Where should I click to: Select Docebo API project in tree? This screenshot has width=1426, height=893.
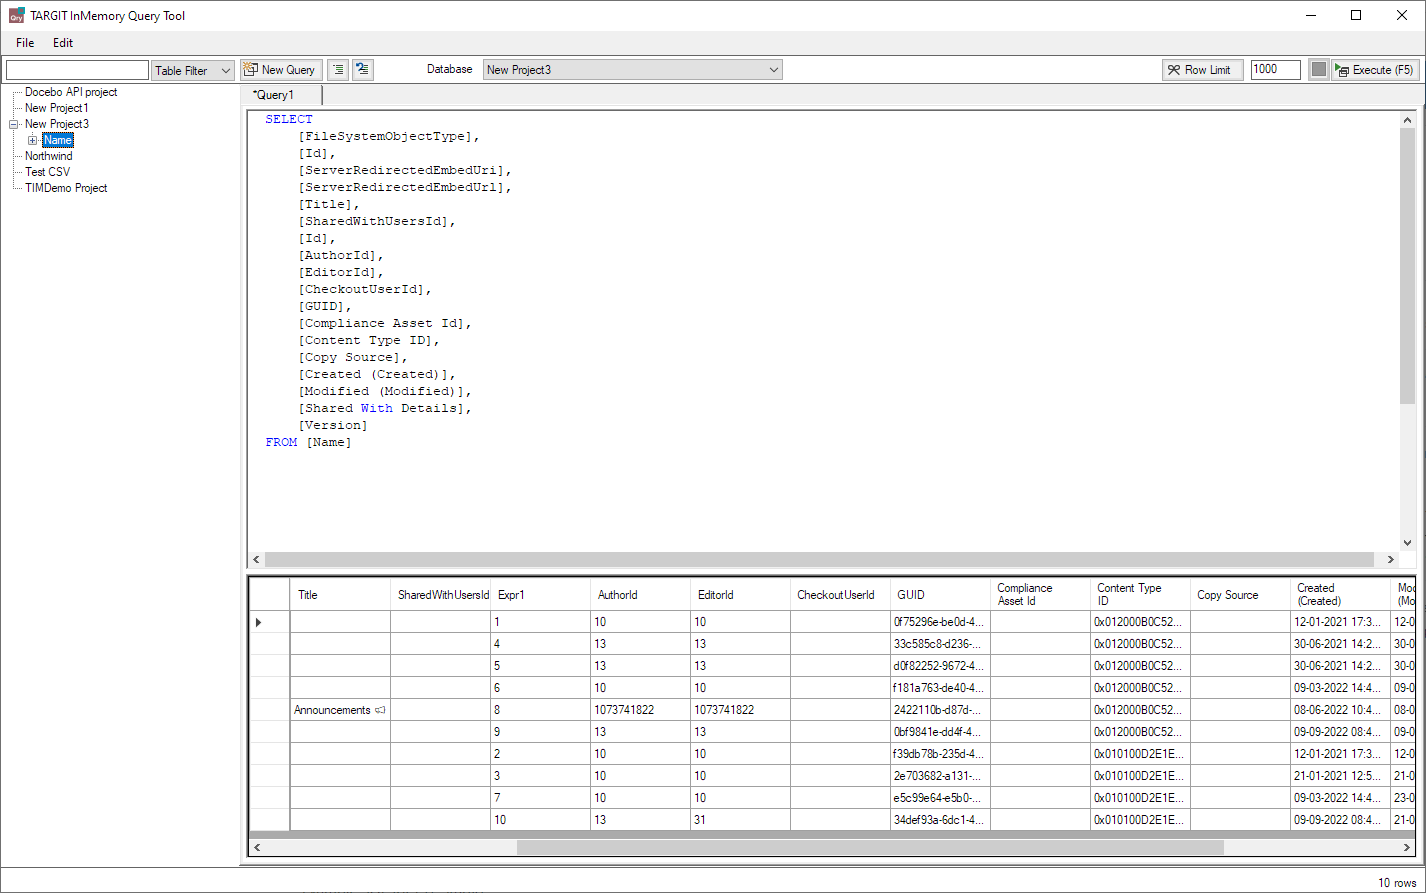coord(71,92)
